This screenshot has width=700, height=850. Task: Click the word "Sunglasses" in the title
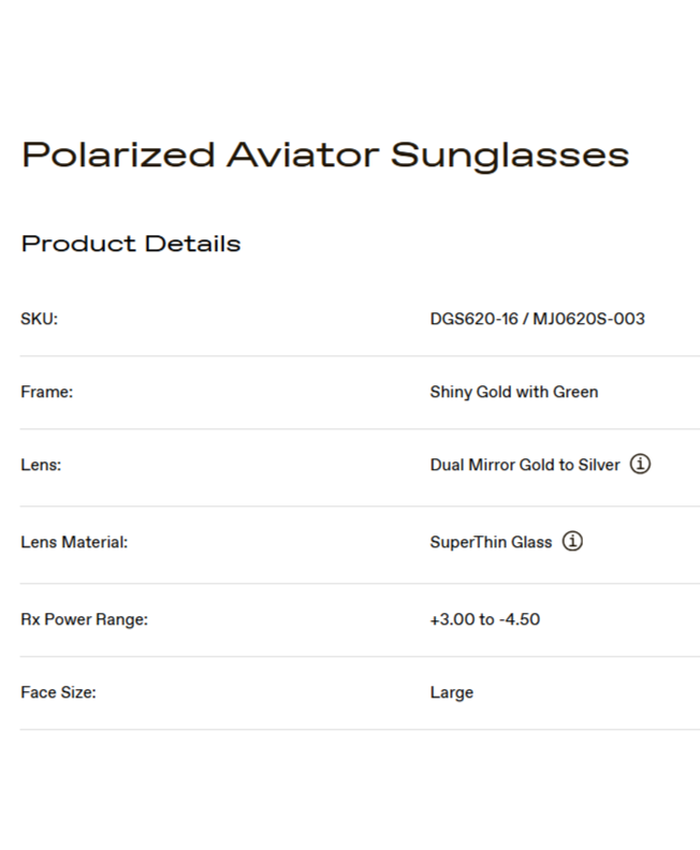coord(509,156)
